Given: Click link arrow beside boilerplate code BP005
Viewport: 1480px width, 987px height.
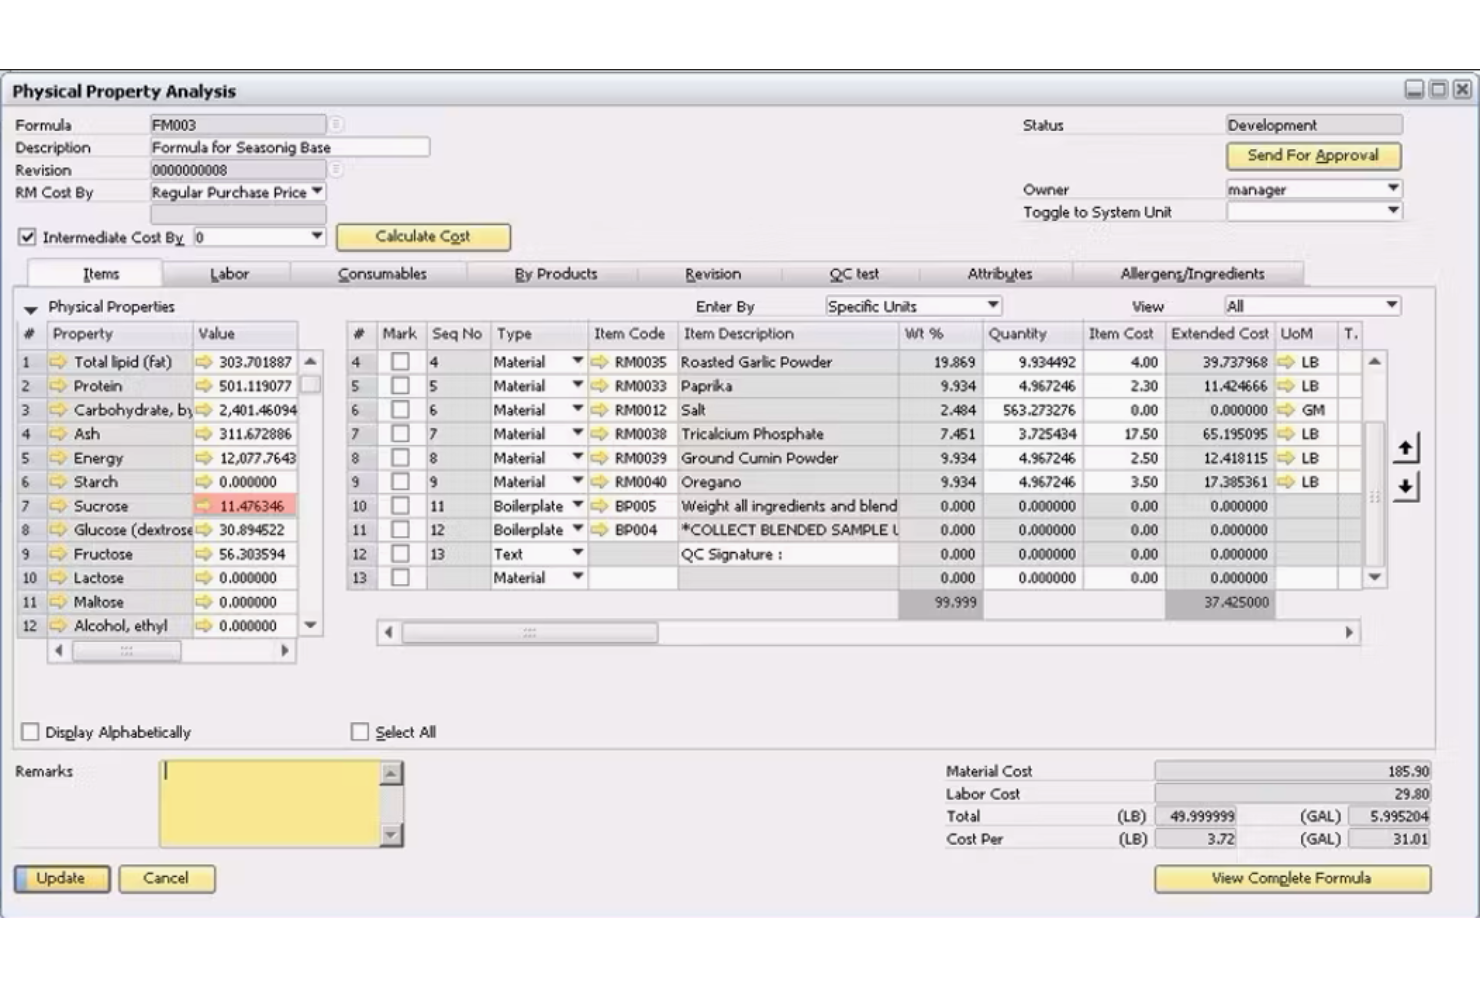Looking at the screenshot, I should tap(600, 506).
